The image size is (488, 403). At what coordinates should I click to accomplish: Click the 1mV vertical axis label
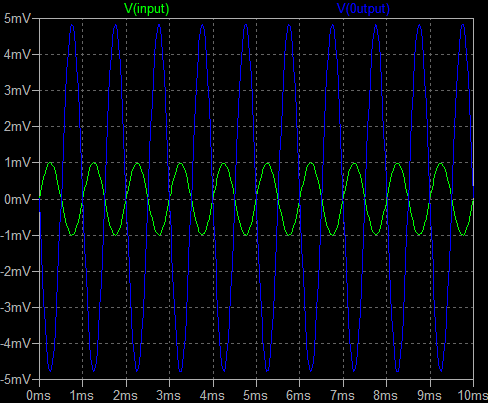[x=17, y=163]
